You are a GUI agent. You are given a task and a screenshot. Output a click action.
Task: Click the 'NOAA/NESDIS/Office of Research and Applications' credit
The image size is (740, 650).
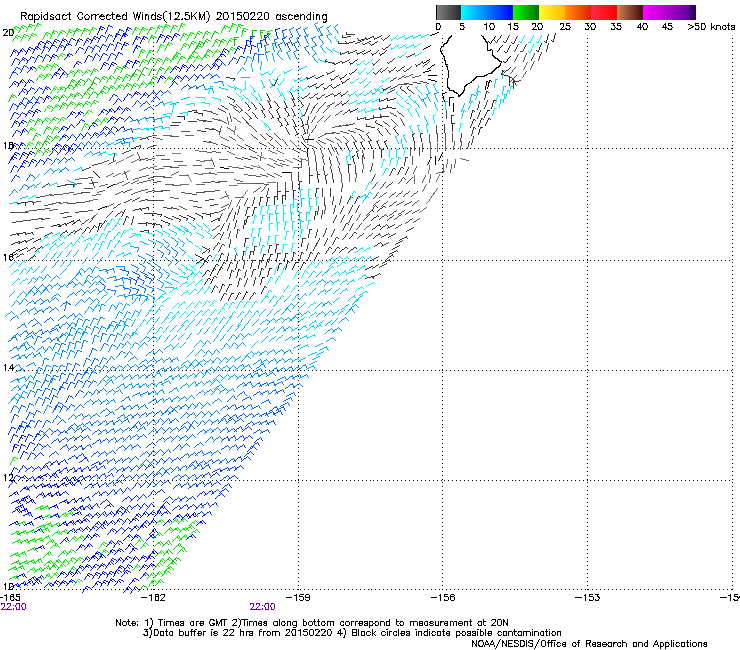point(589,644)
